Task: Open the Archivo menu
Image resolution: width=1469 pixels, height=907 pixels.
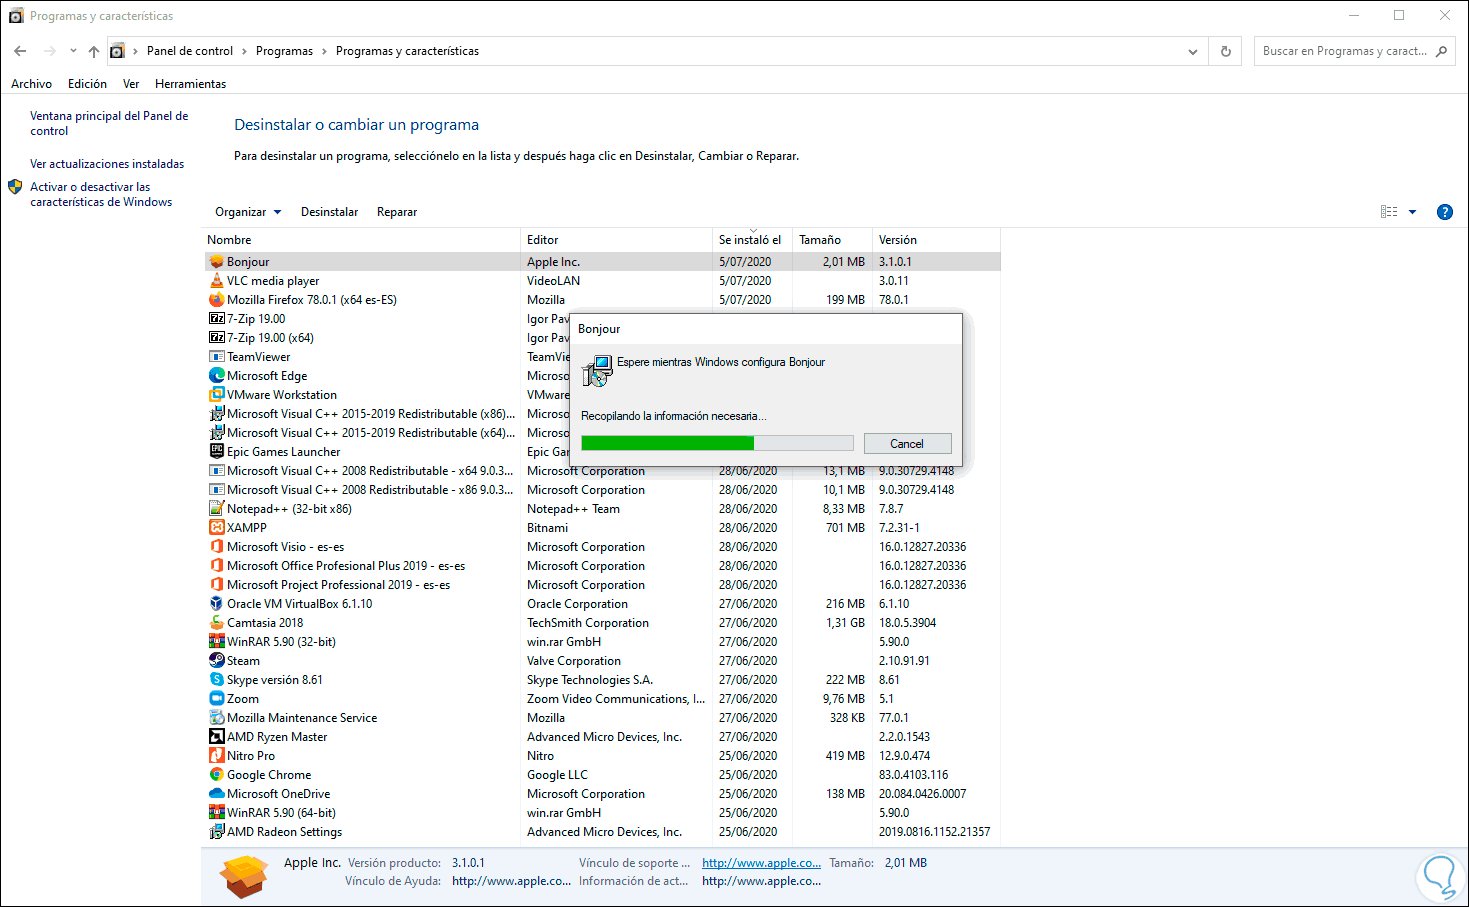Action: pos(31,84)
